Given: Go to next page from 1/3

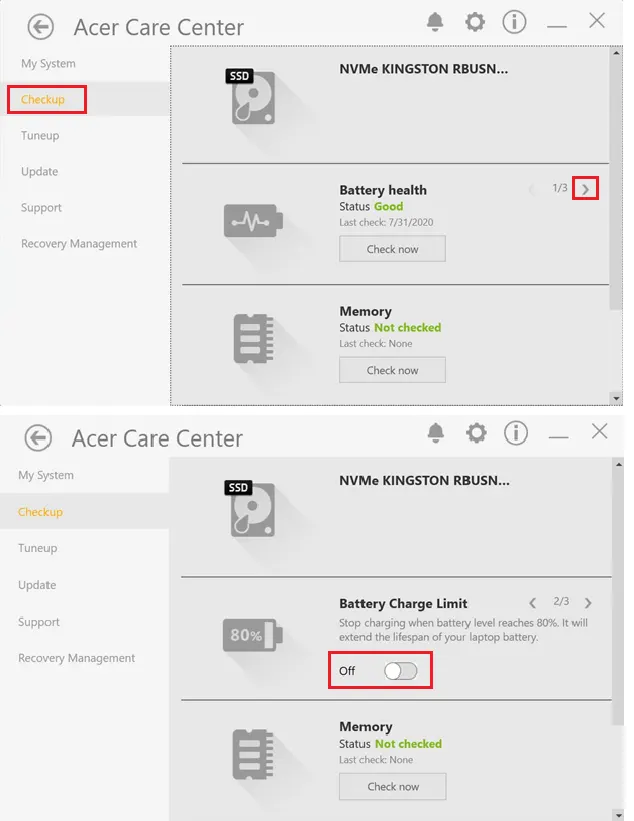Looking at the screenshot, I should [585, 189].
